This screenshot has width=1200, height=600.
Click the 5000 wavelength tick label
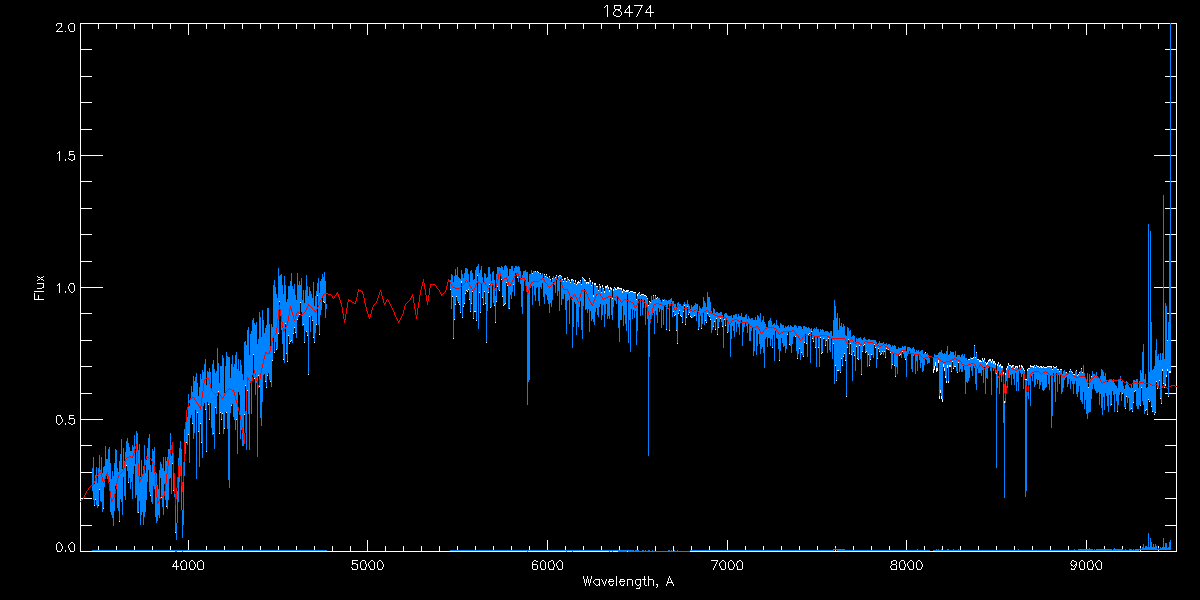tap(367, 563)
